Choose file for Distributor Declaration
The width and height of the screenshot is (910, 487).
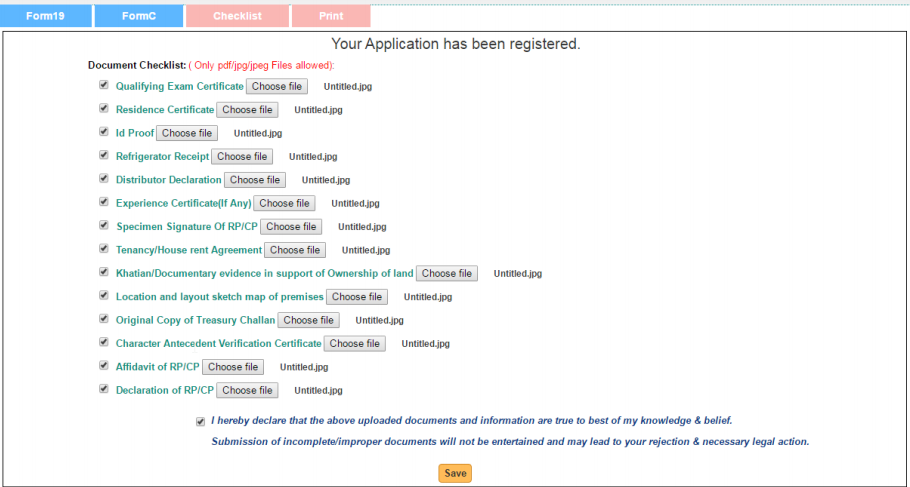pos(254,180)
